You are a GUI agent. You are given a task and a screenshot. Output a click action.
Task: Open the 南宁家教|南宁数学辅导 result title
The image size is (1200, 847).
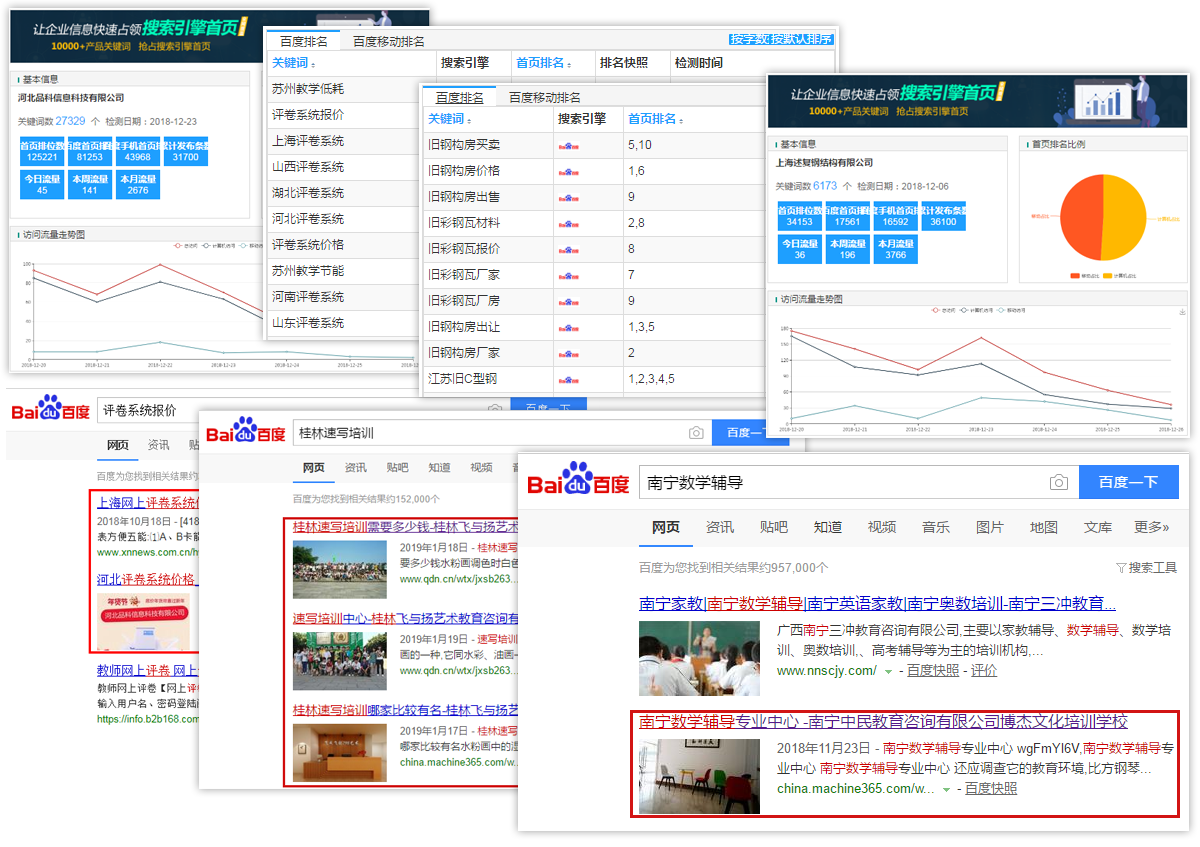(878, 603)
